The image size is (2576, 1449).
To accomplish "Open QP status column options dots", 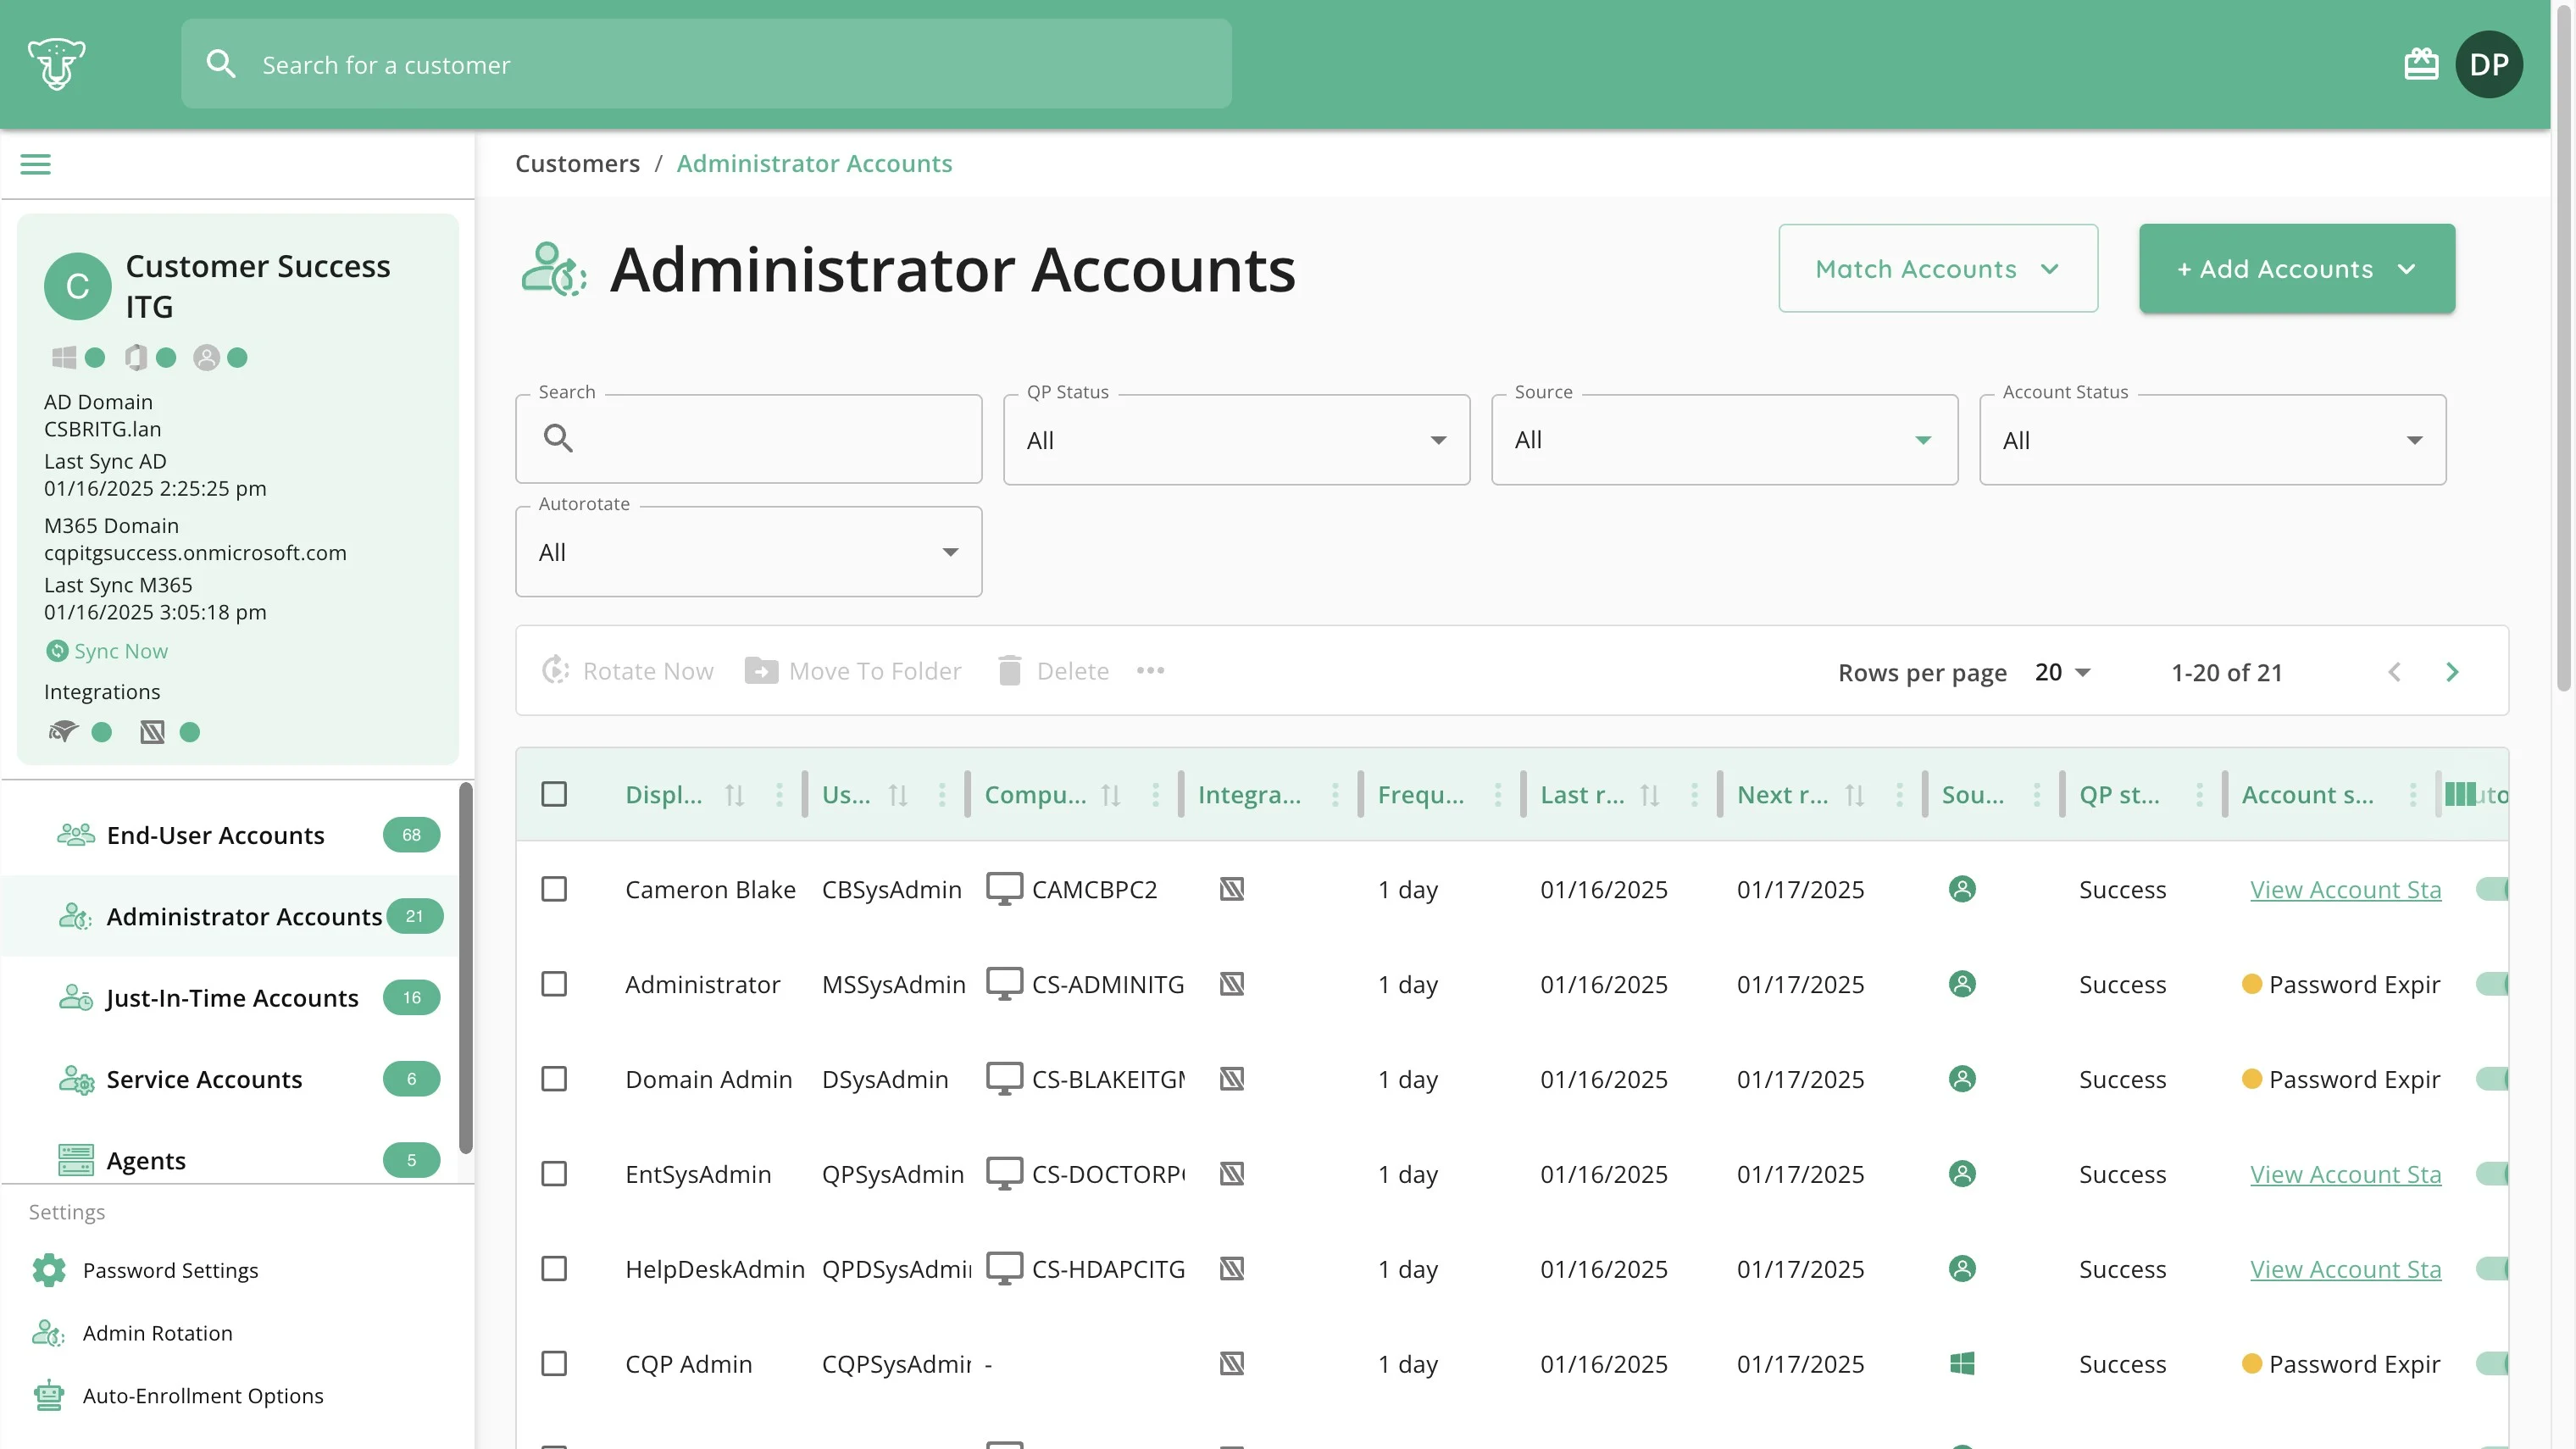I will (2199, 795).
